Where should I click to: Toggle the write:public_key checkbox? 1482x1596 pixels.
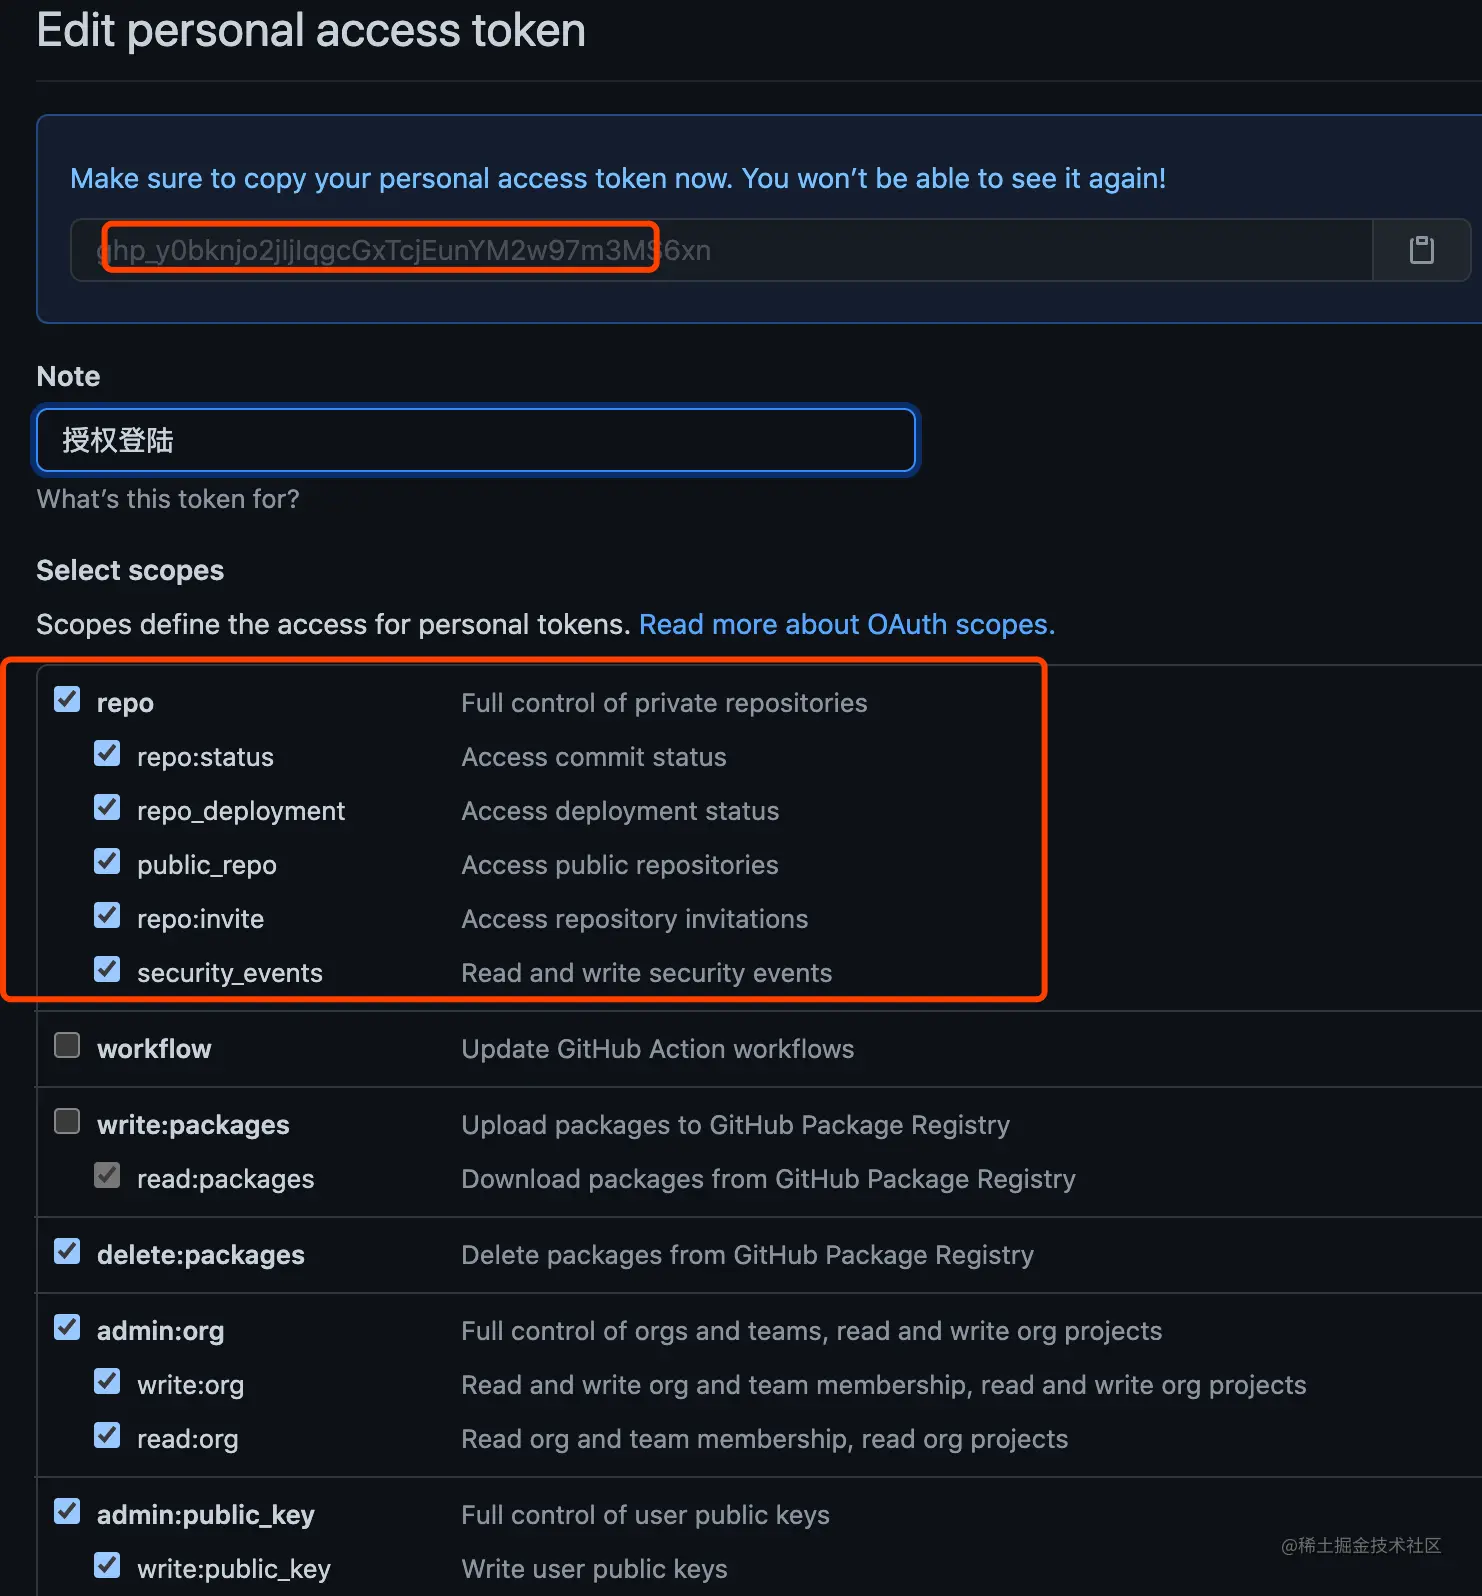coord(107,1565)
